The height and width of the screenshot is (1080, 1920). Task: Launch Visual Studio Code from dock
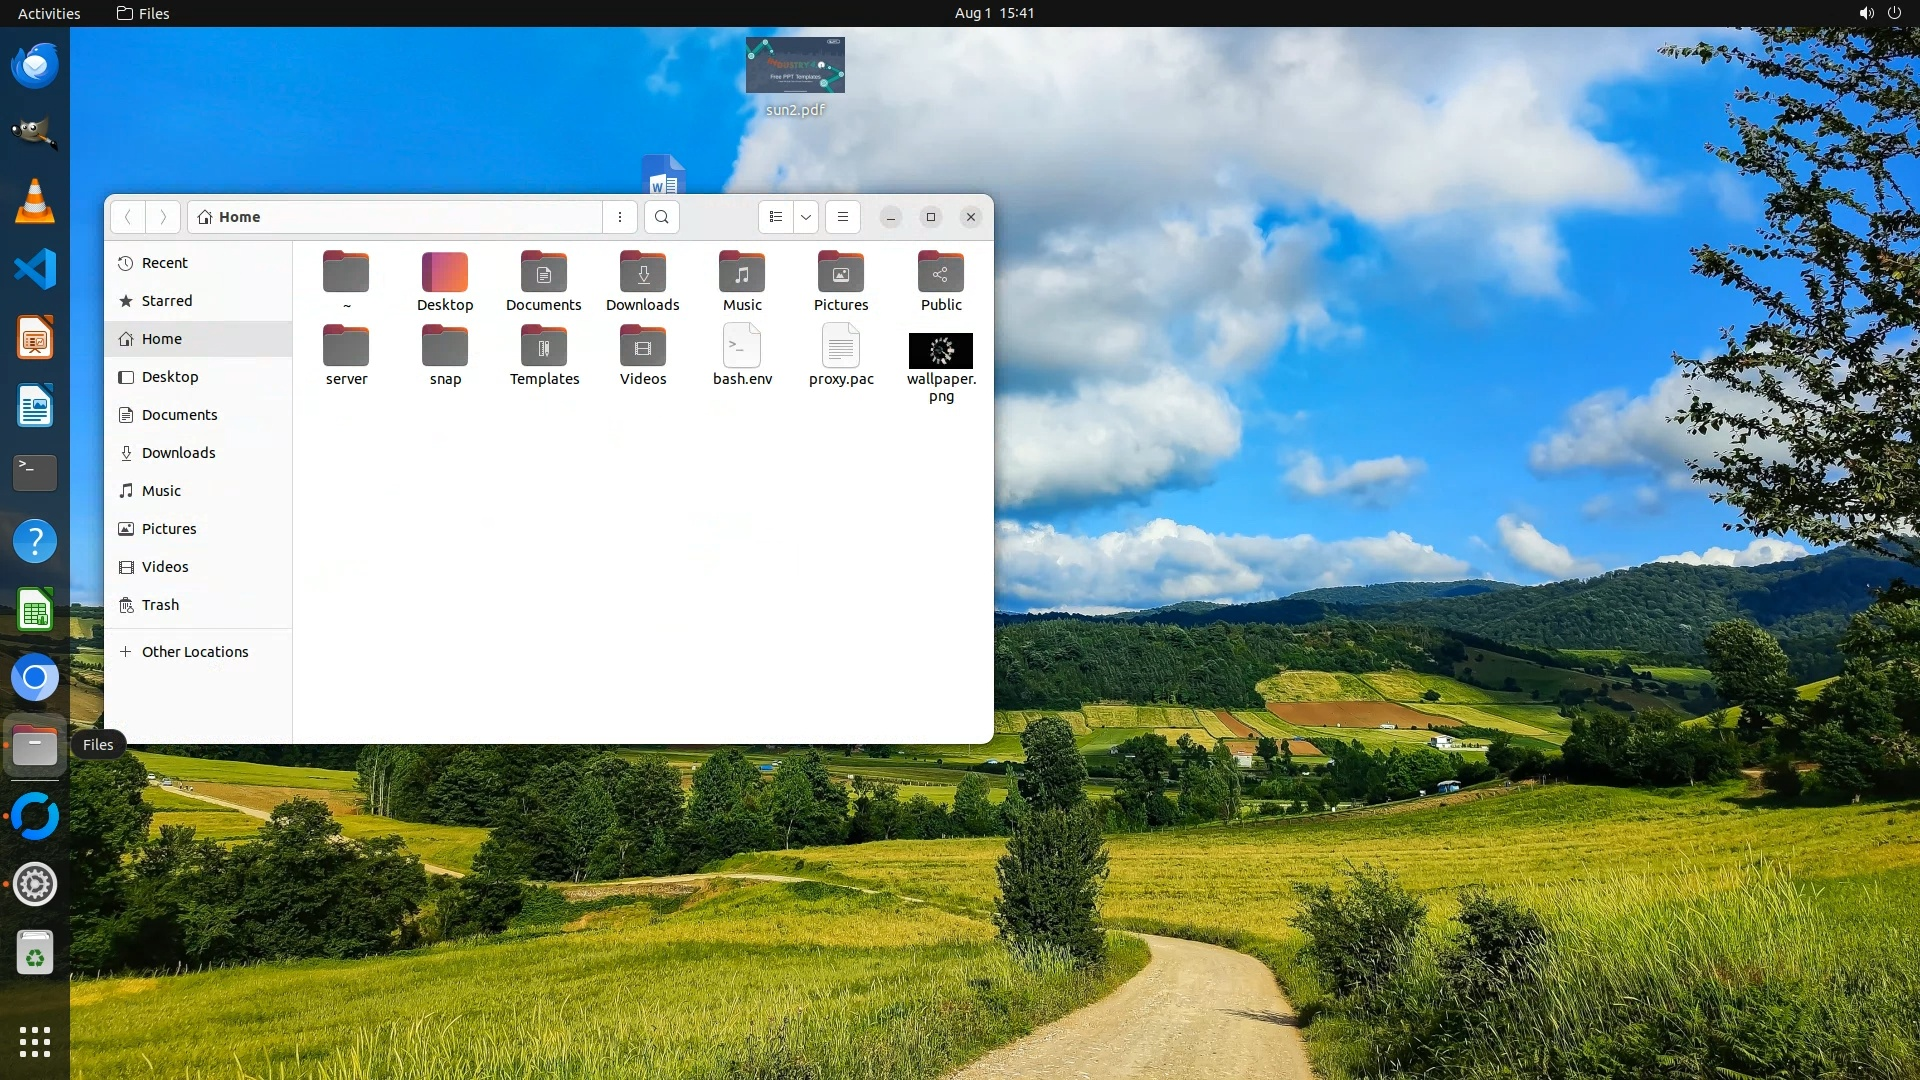pyautogui.click(x=35, y=269)
